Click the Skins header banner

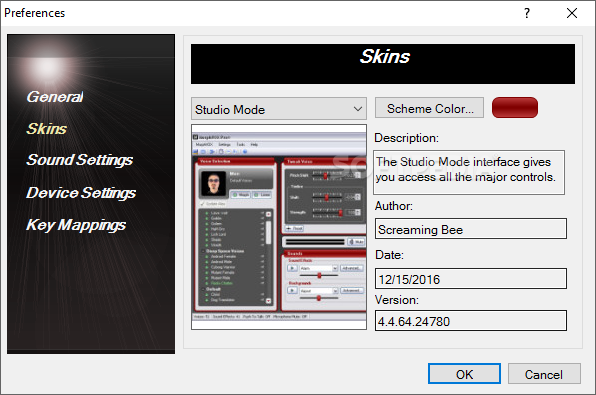[x=383, y=64]
